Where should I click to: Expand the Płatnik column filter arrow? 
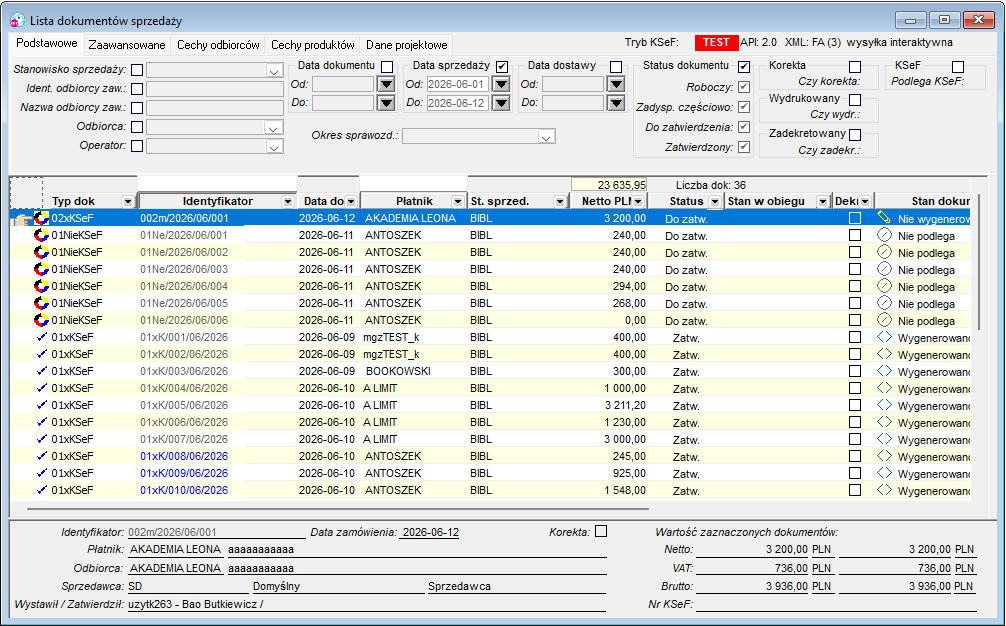pos(457,201)
